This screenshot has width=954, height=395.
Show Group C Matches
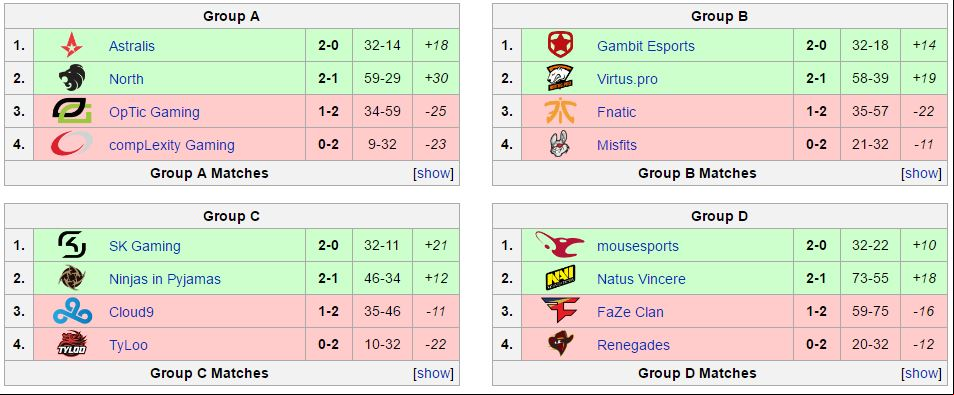(x=434, y=373)
